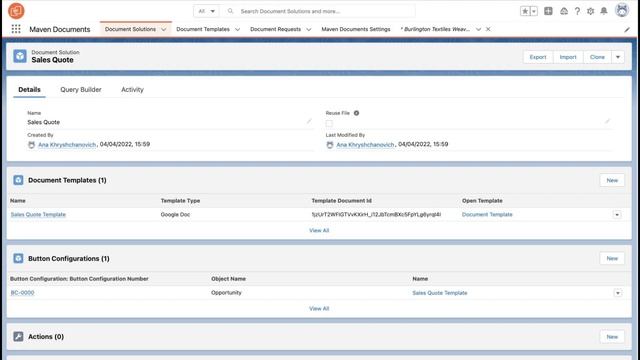
Task: Open Last Modified By Ana Khryshchanovich link
Action: (365, 144)
